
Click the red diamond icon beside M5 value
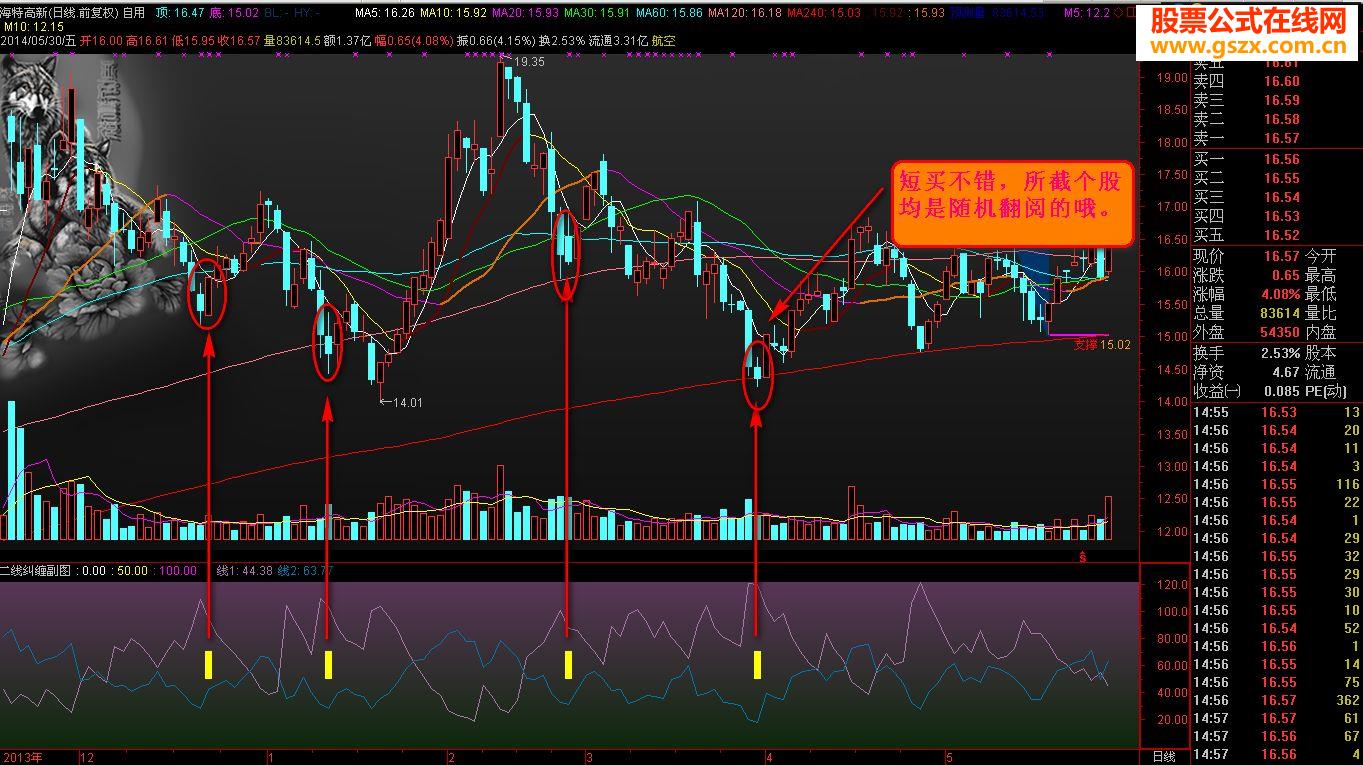[x=1119, y=13]
